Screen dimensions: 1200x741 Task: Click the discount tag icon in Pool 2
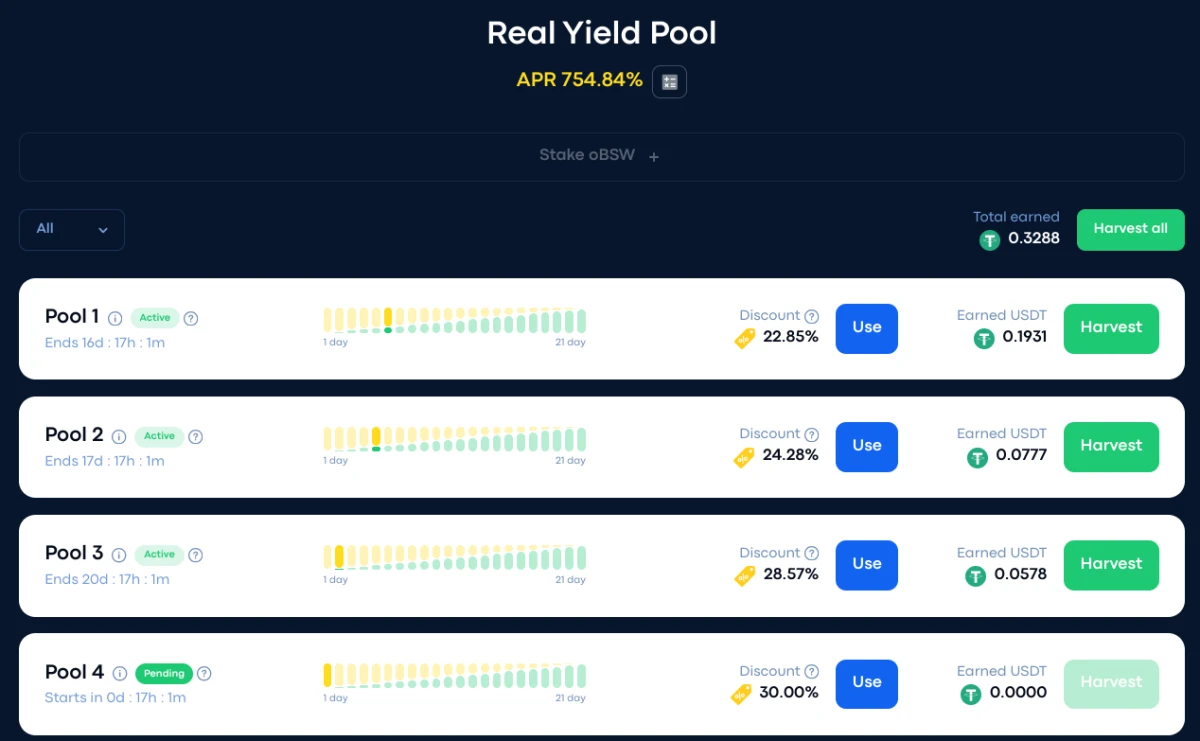(744, 457)
